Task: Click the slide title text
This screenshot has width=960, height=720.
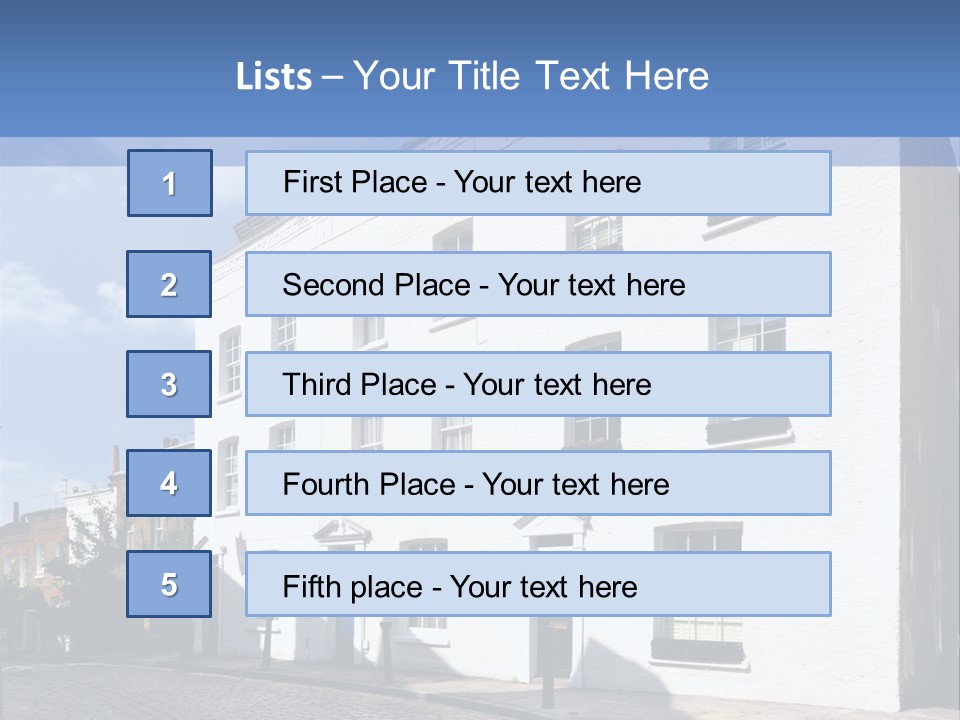Action: click(x=472, y=76)
